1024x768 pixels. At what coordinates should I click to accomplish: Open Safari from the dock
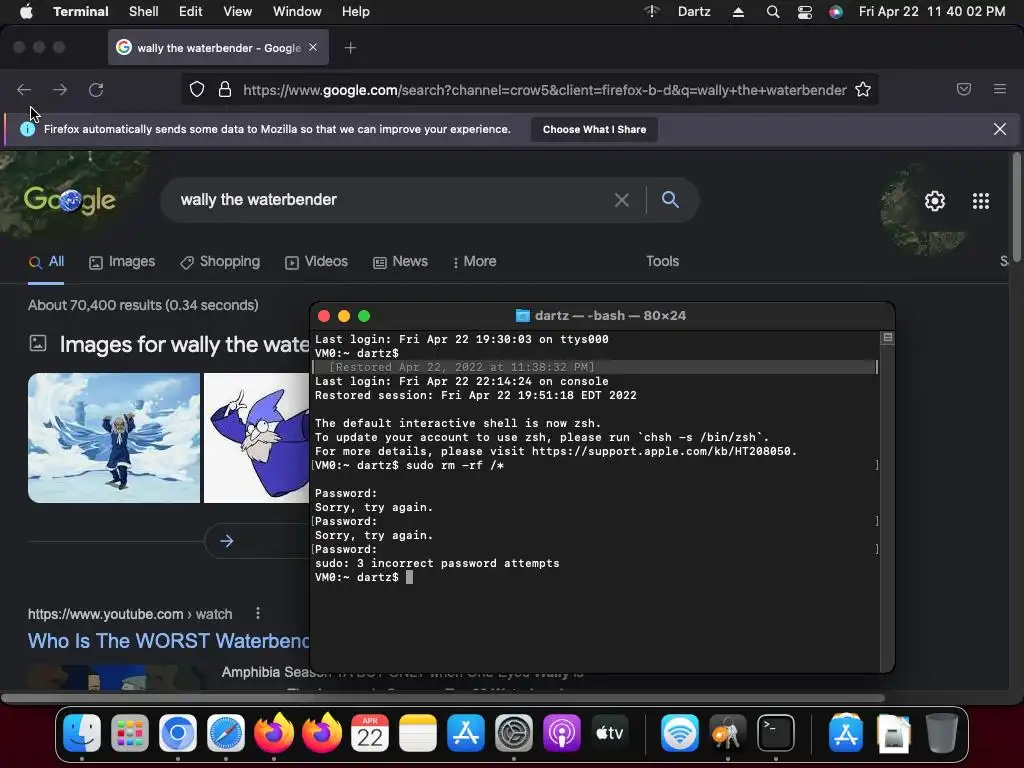coord(226,733)
